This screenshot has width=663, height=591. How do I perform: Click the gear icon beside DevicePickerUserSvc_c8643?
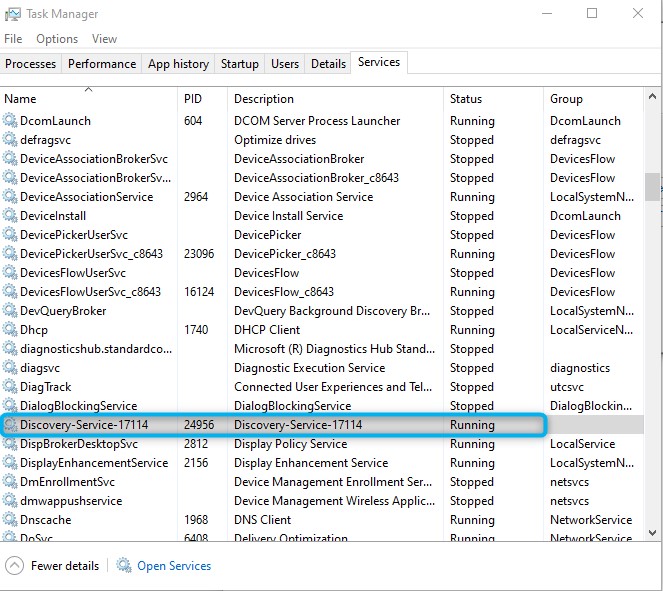tap(10, 254)
